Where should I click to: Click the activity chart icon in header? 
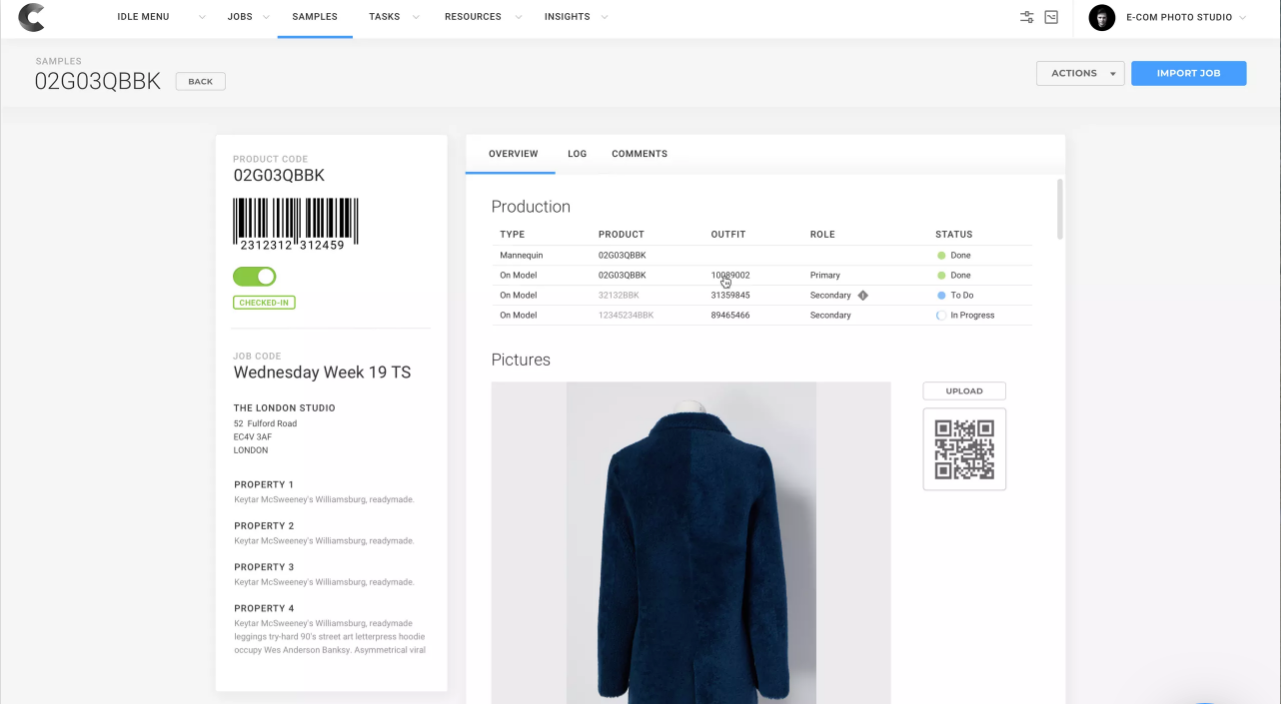coord(1051,17)
